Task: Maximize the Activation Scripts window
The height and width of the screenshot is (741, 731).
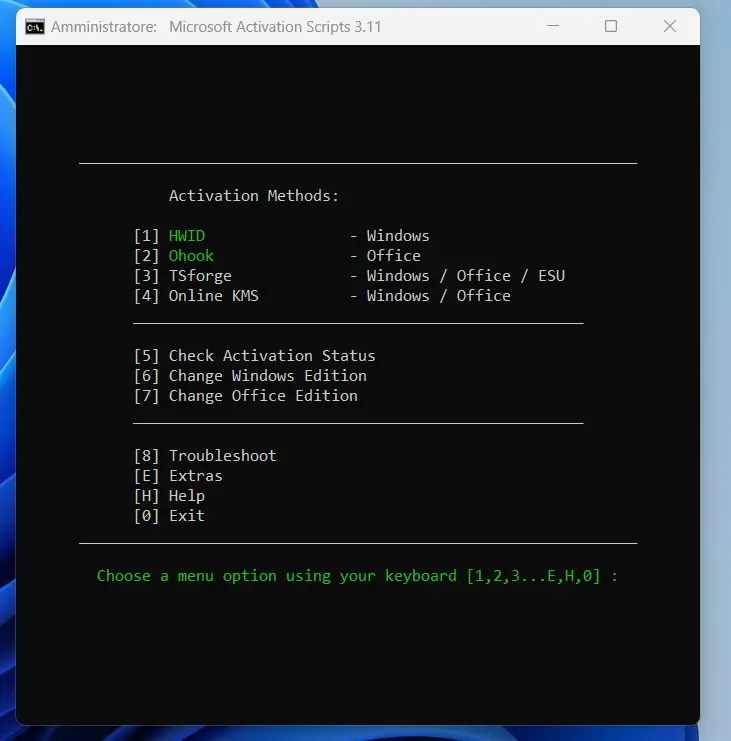Action: 611,26
